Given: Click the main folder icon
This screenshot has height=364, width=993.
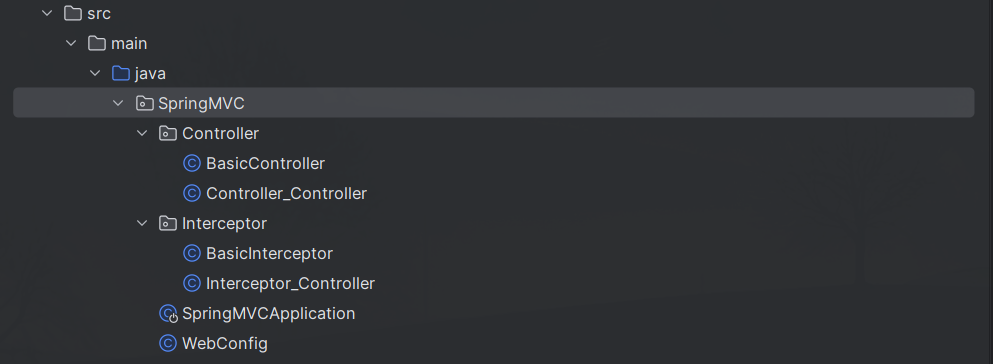Looking at the screenshot, I should [x=97, y=43].
